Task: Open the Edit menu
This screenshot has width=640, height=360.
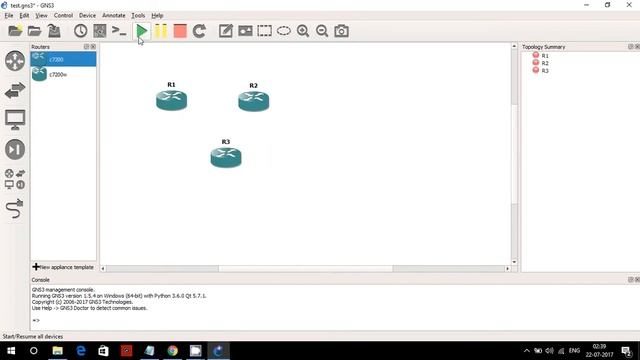Action: pos(24,16)
